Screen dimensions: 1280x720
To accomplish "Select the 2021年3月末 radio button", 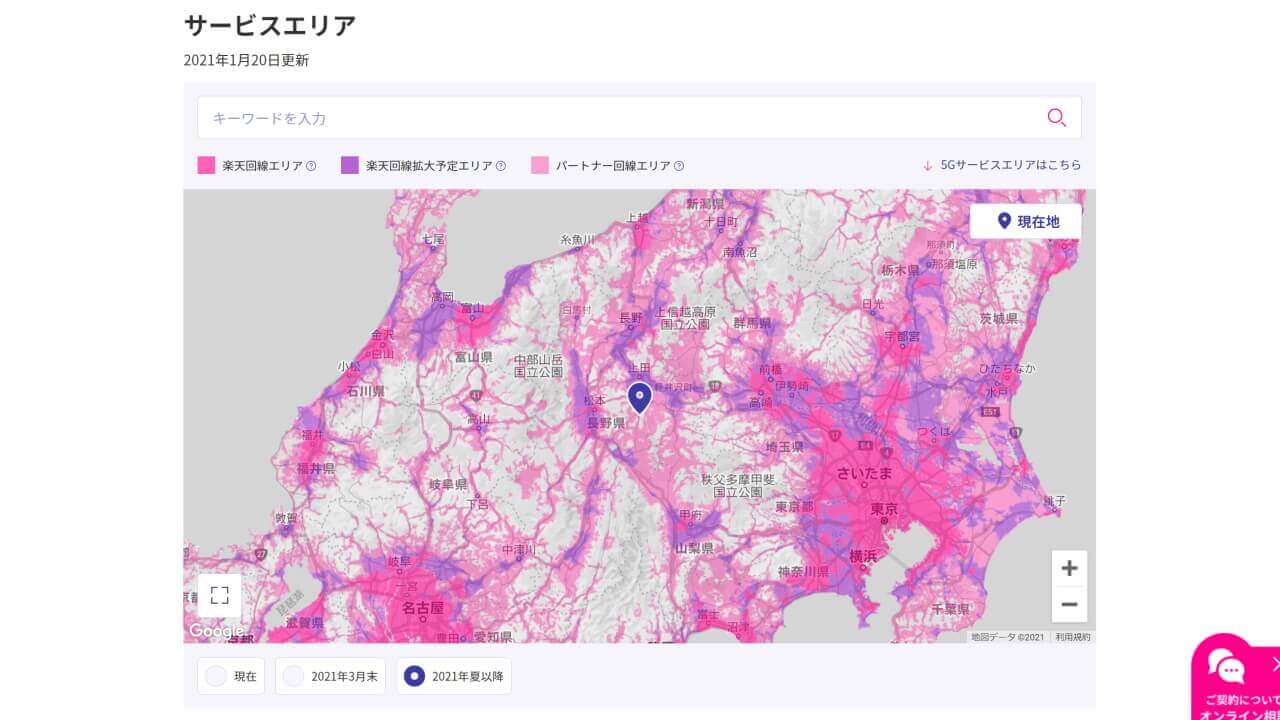I will (293, 676).
